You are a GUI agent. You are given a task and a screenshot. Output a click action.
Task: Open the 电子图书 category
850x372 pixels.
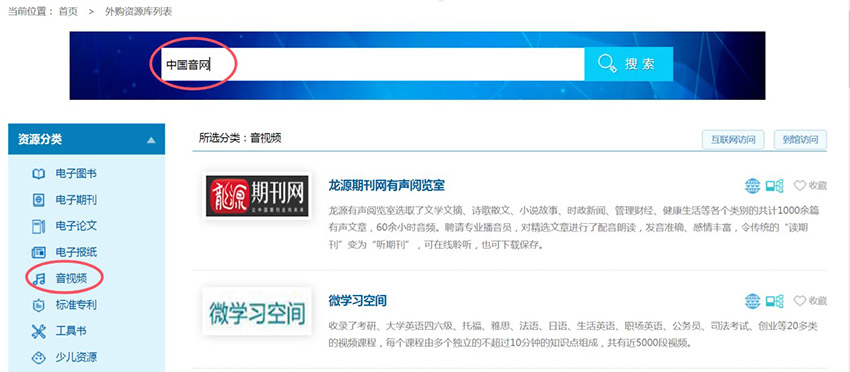pyautogui.click(x=76, y=174)
